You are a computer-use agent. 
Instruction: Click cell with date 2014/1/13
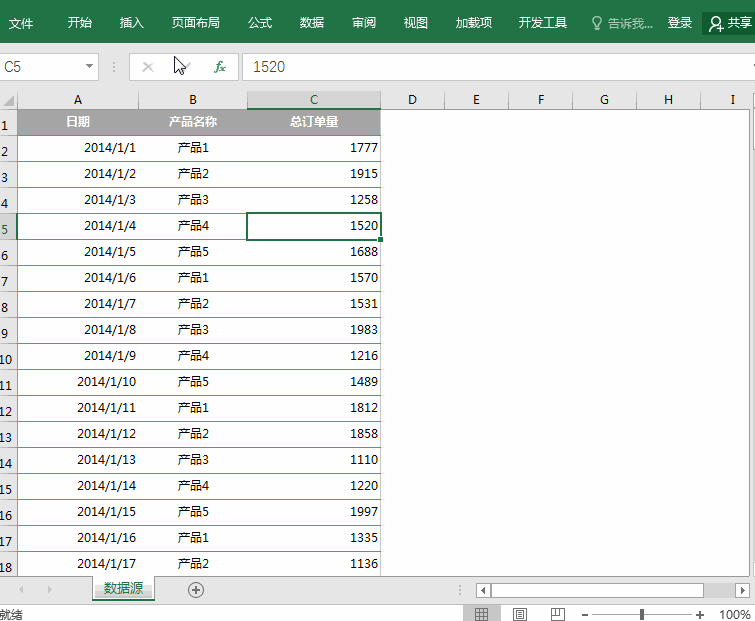78,460
